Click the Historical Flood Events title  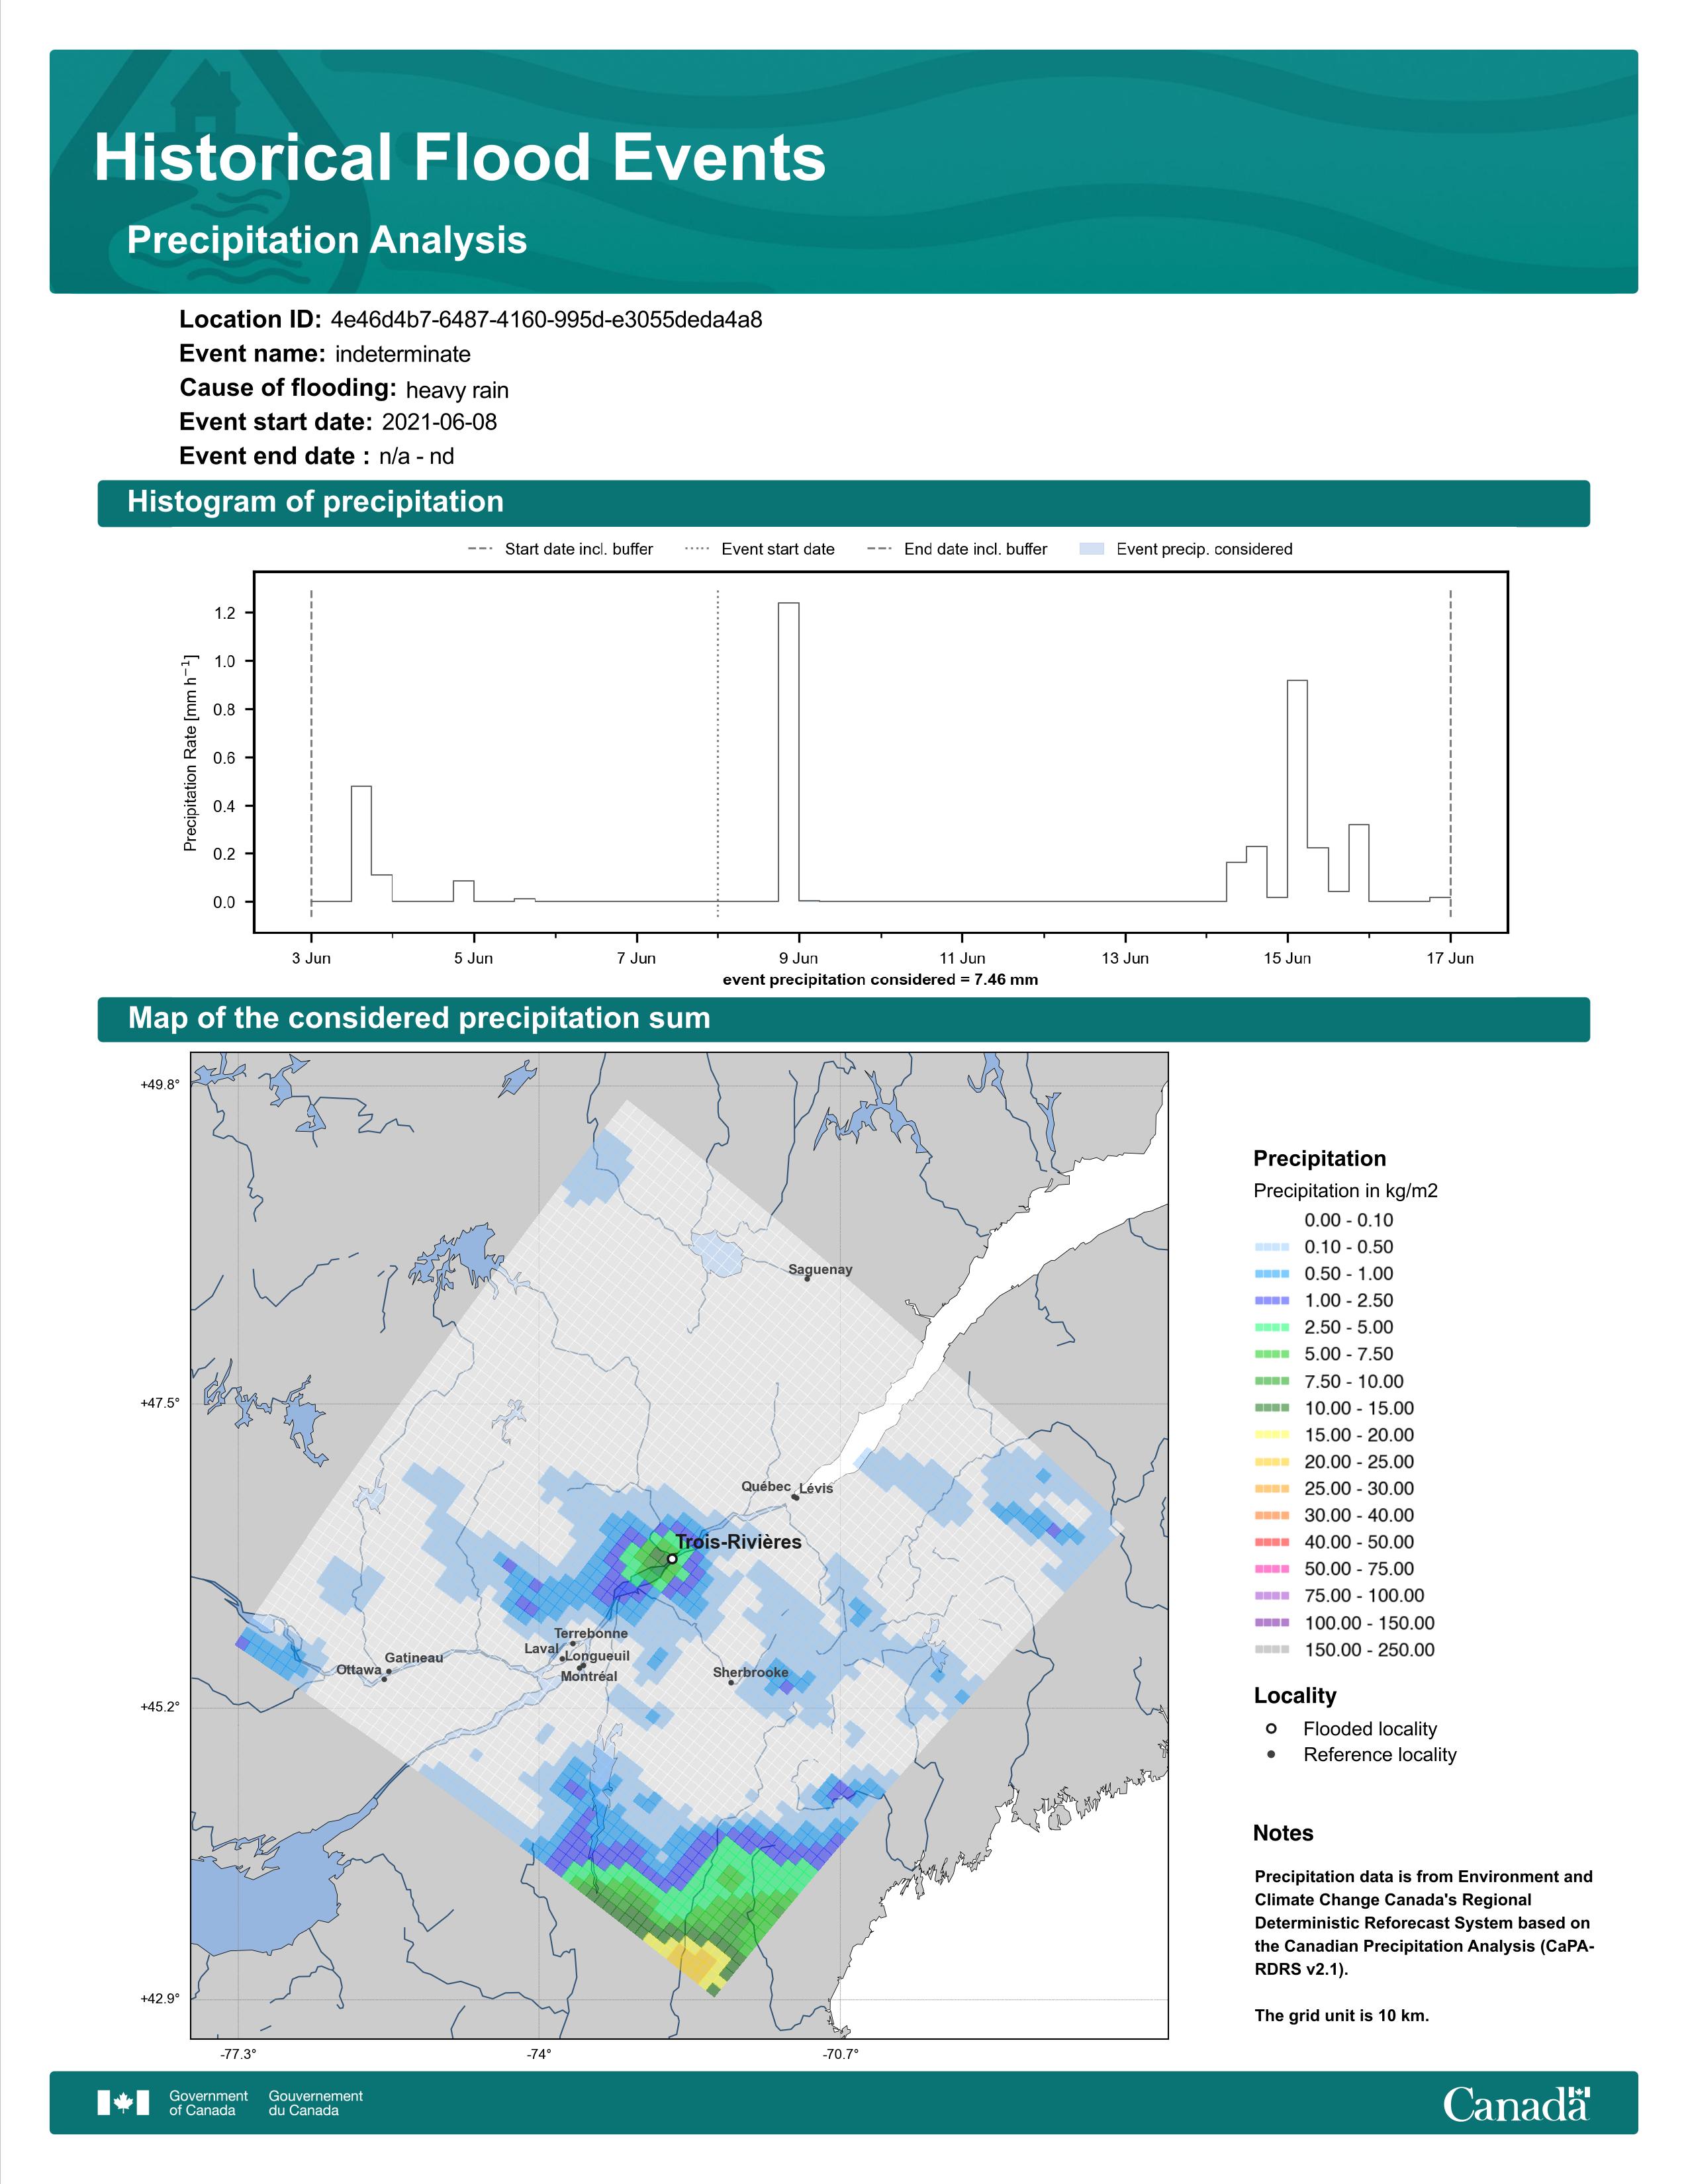click(460, 158)
